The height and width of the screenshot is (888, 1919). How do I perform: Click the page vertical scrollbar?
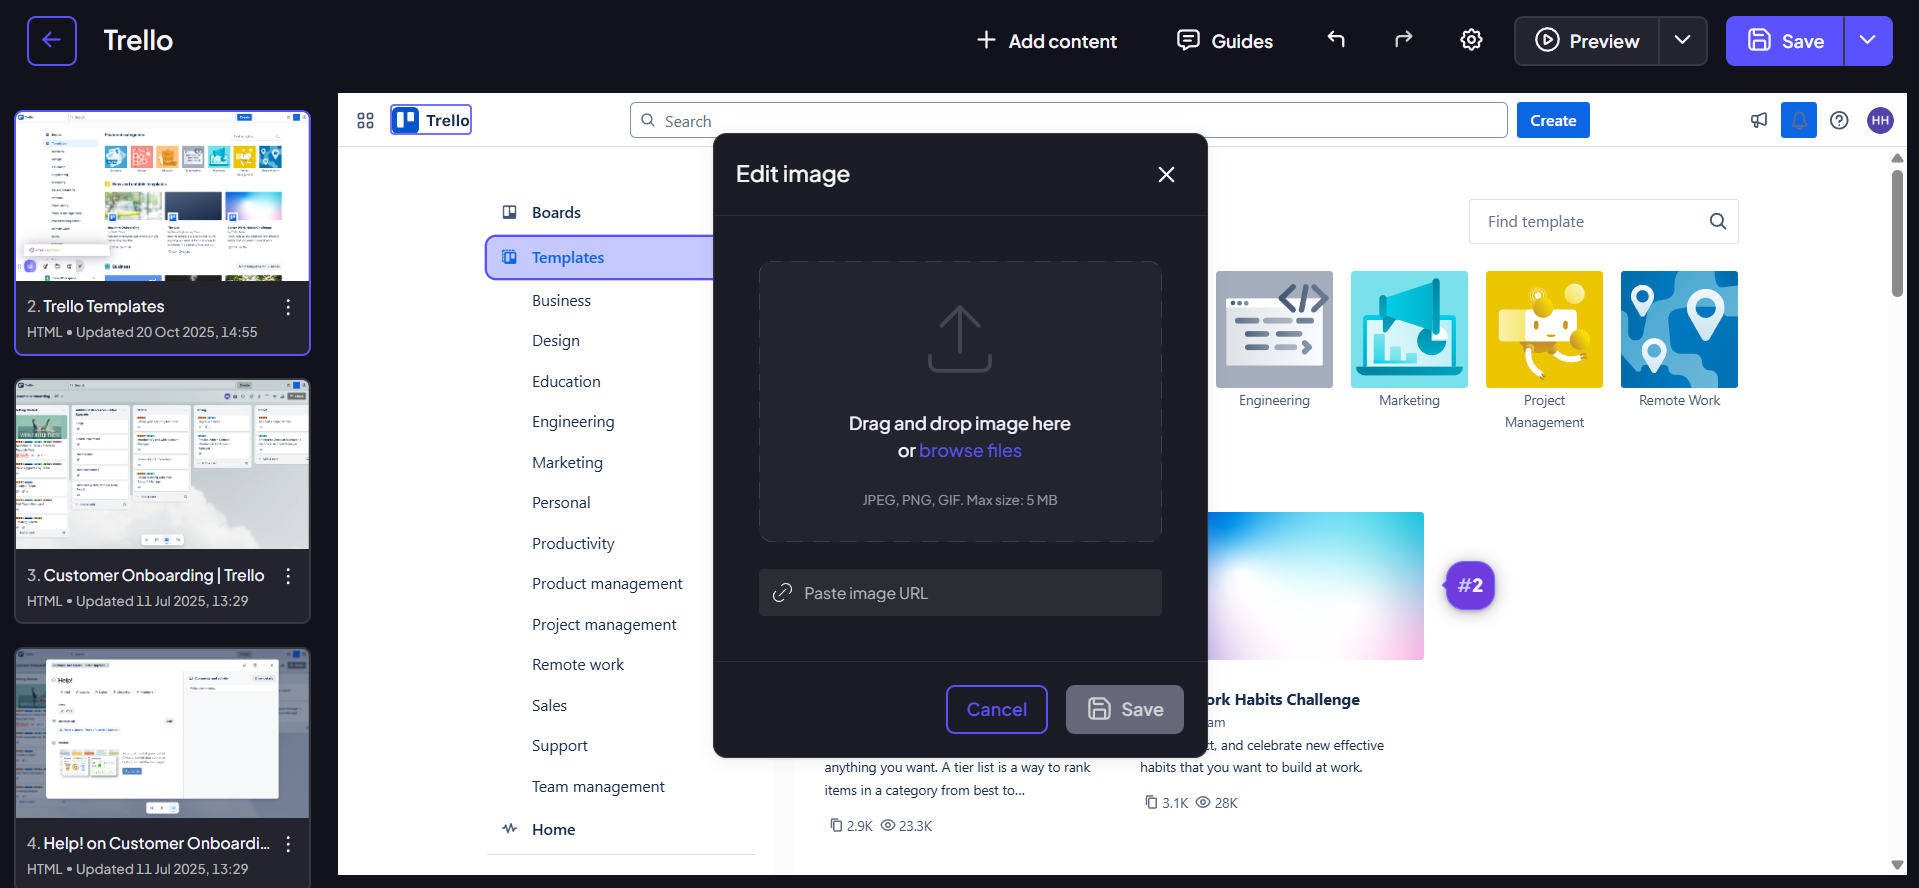(1897, 233)
